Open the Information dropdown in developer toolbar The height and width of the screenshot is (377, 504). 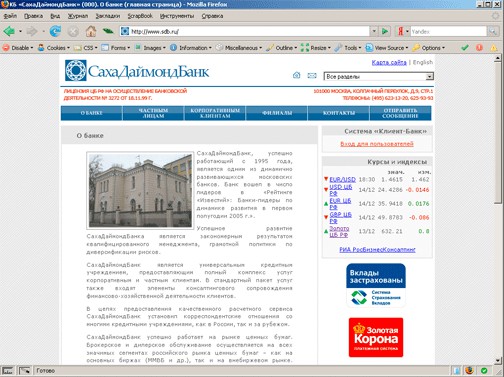pos(191,48)
